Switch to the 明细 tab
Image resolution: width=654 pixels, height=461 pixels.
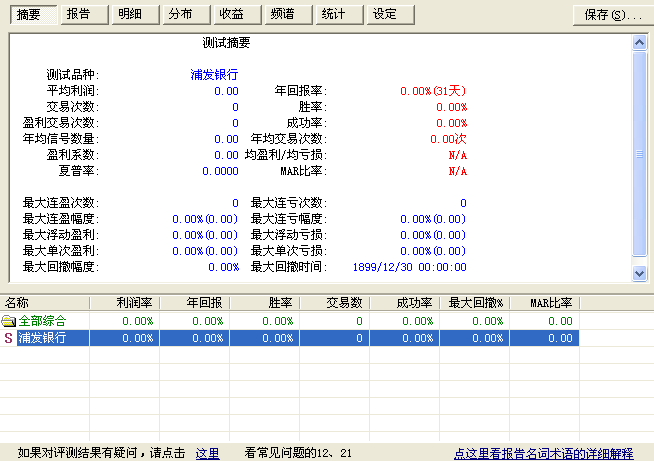click(130, 14)
